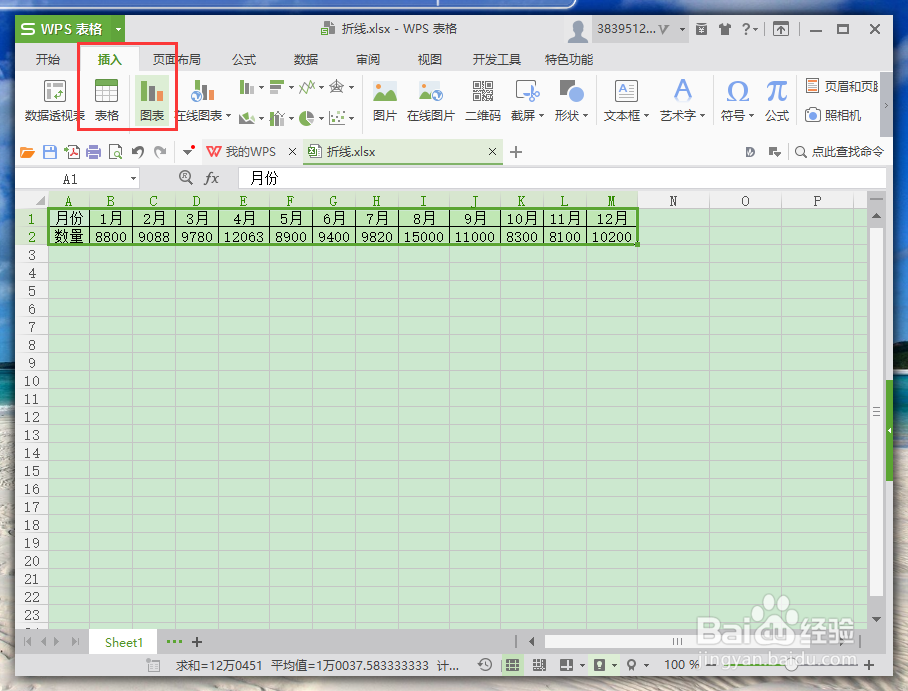Switch to the 开始 ribbon tab

(47, 60)
